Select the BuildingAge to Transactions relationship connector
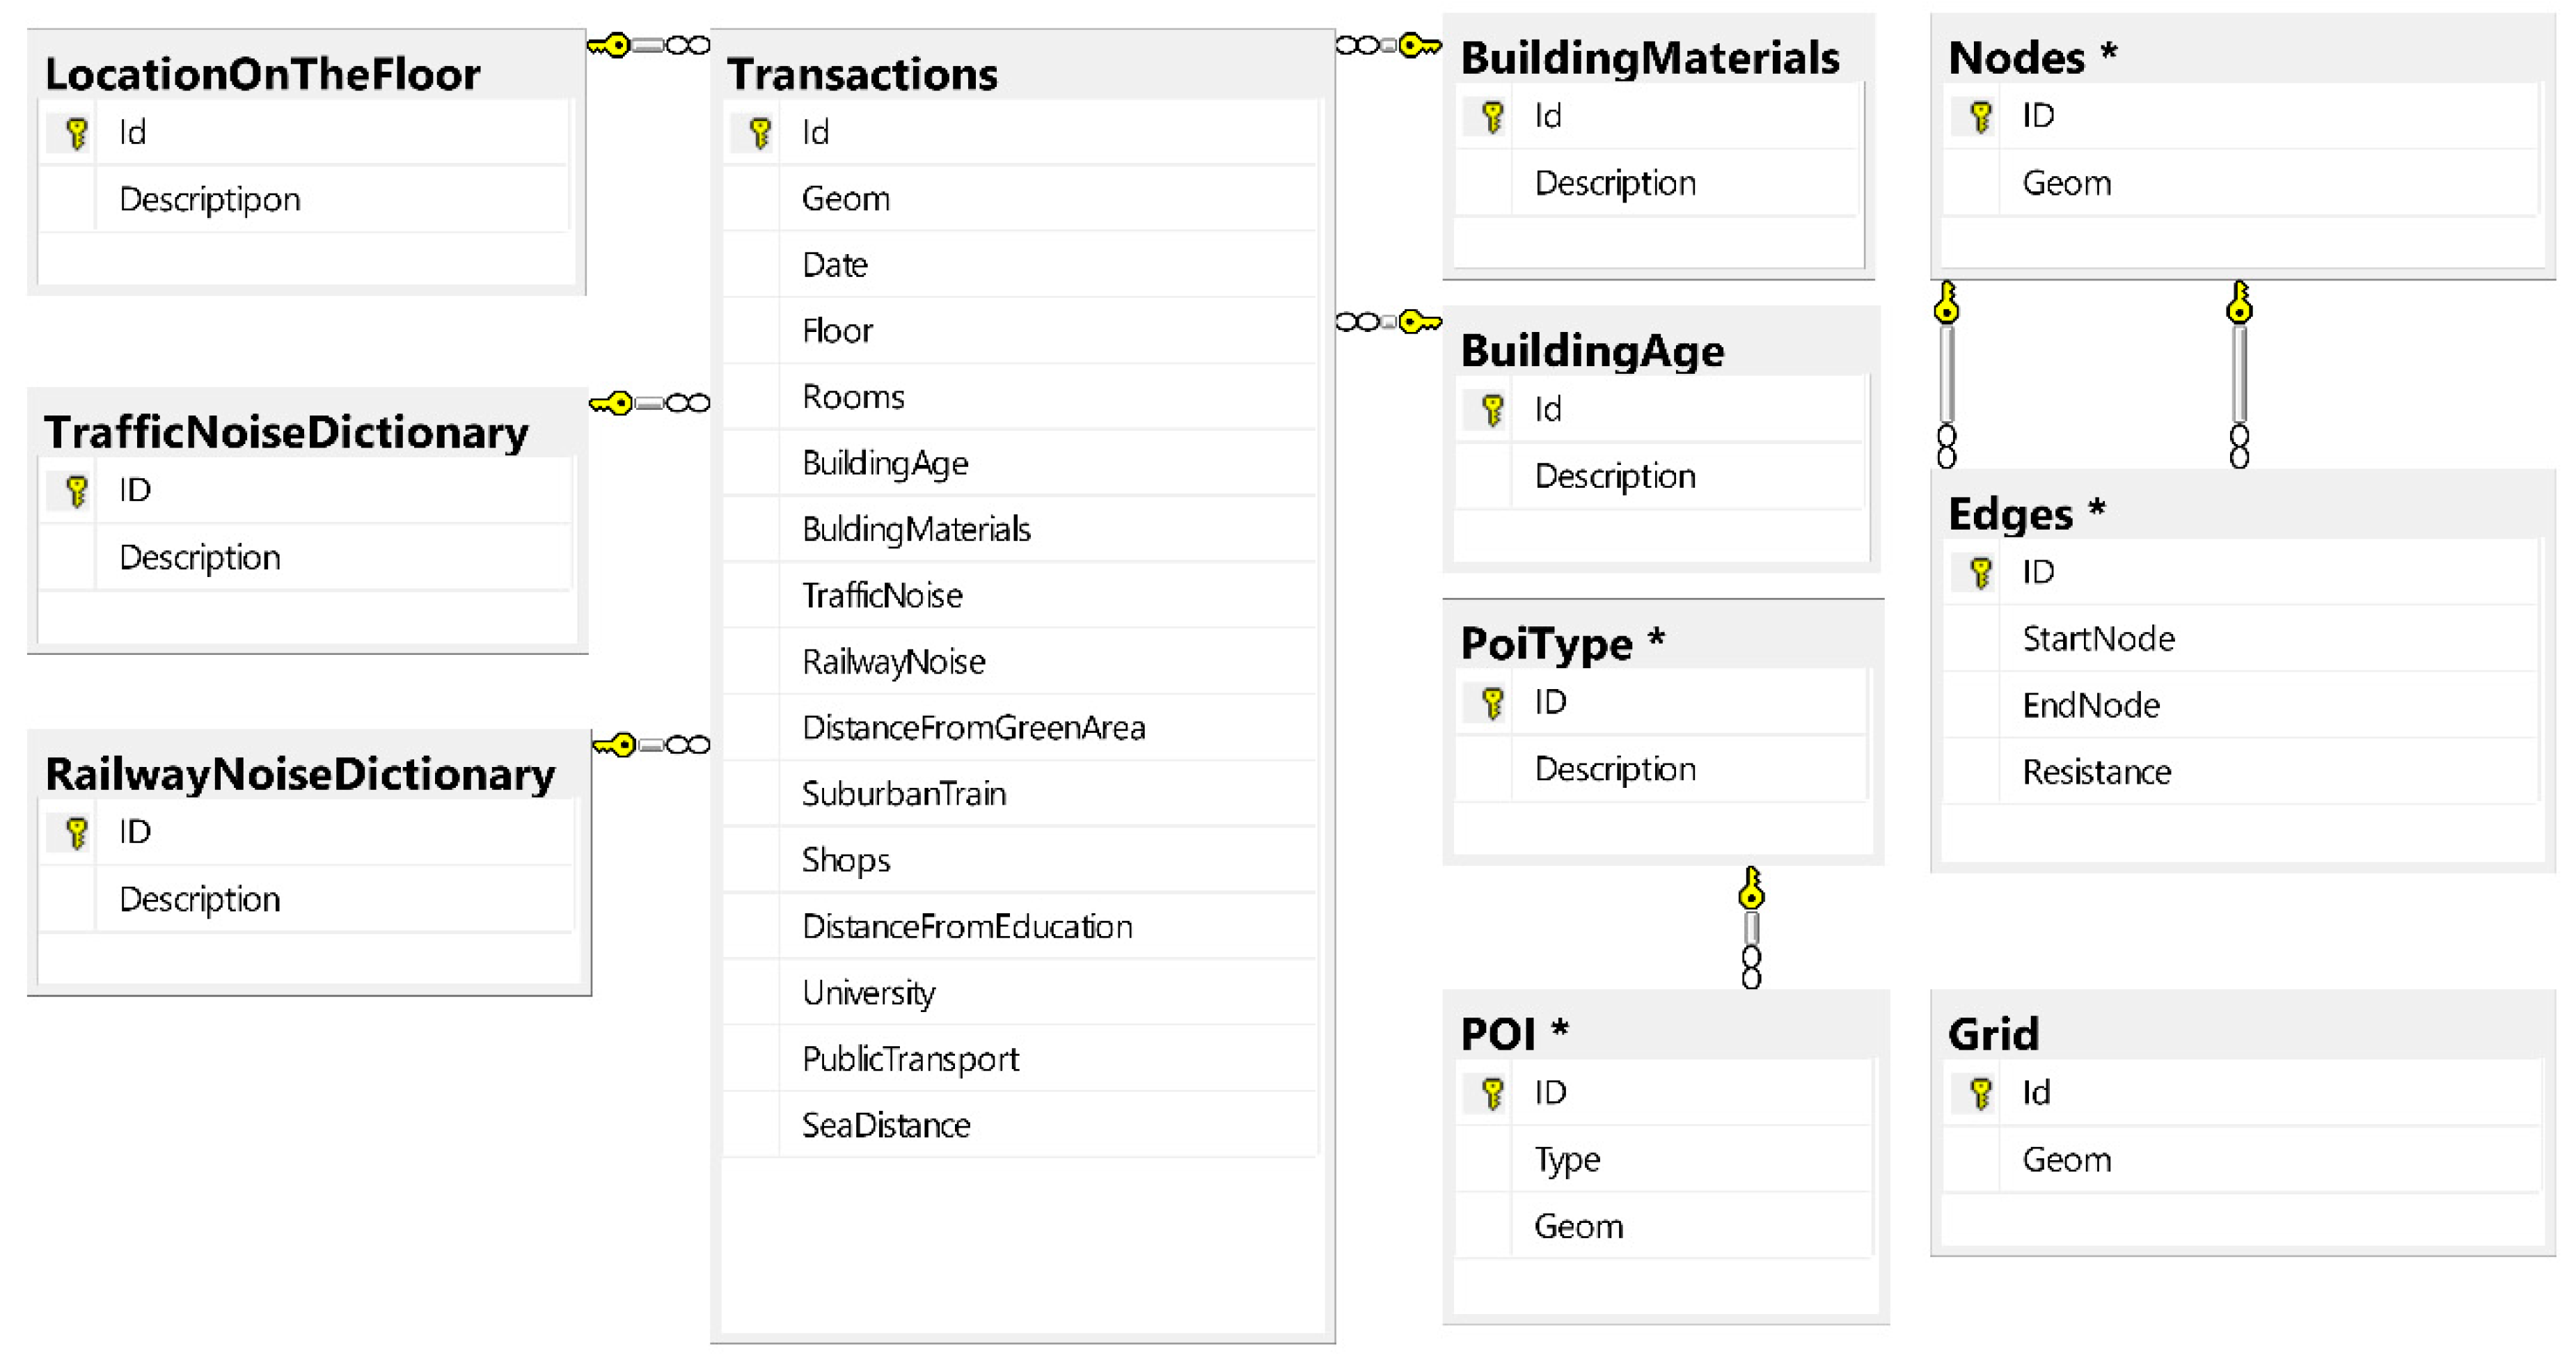This screenshot has width=2576, height=1360. pos(1388,322)
